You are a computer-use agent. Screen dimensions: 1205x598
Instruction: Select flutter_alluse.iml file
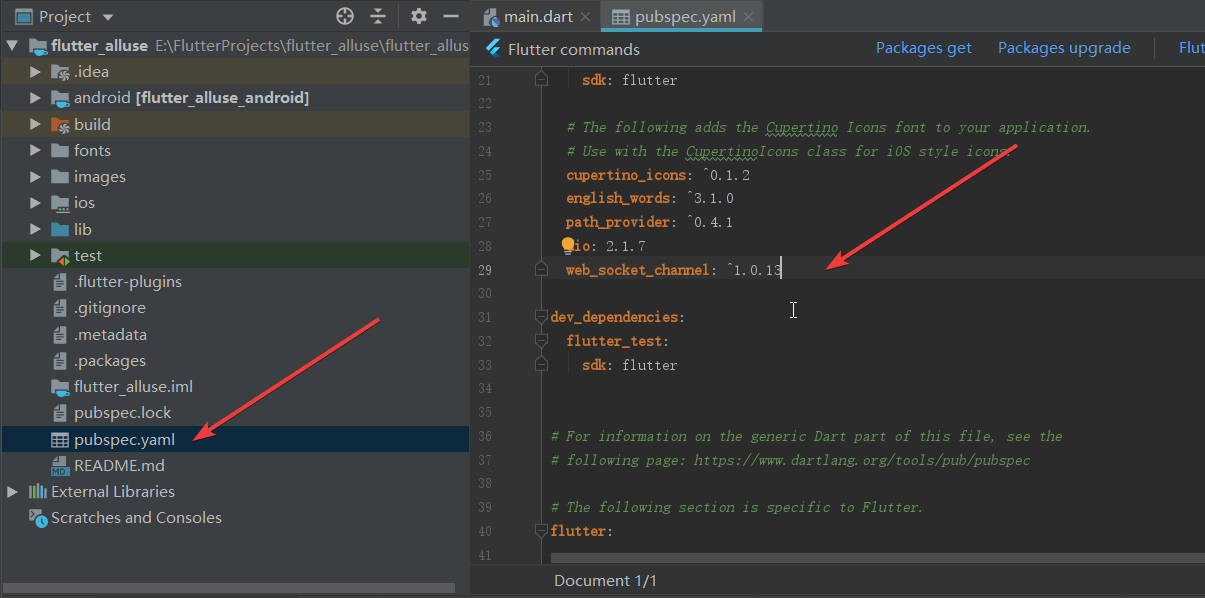(x=133, y=386)
